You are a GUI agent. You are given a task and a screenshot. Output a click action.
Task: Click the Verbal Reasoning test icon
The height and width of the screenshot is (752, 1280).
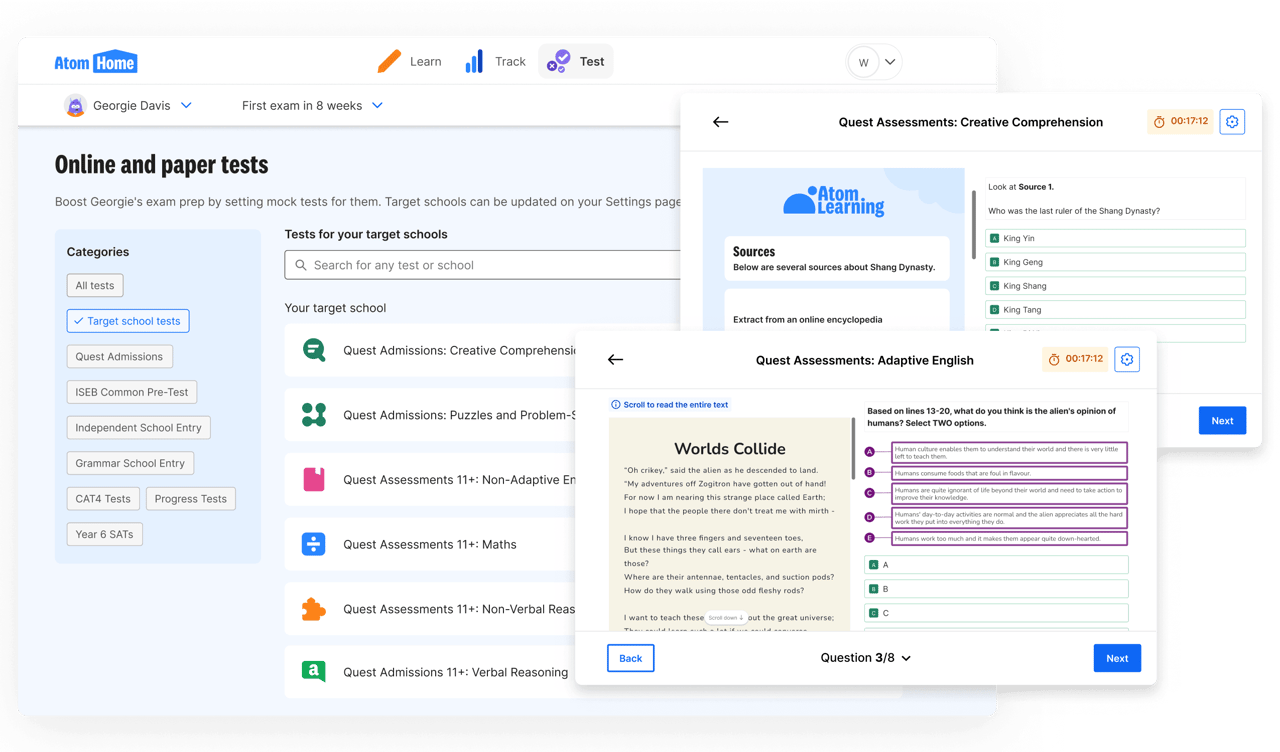pyautogui.click(x=314, y=672)
